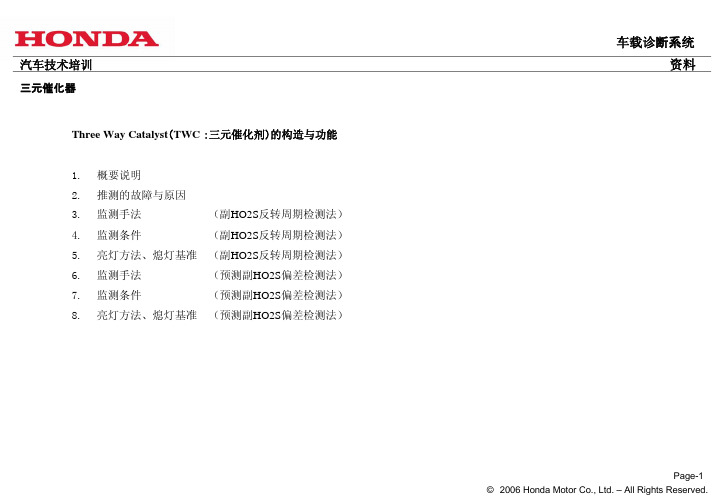724x502 pixels.
Task: Select item 7 '监测条件'
Action: coord(119,295)
